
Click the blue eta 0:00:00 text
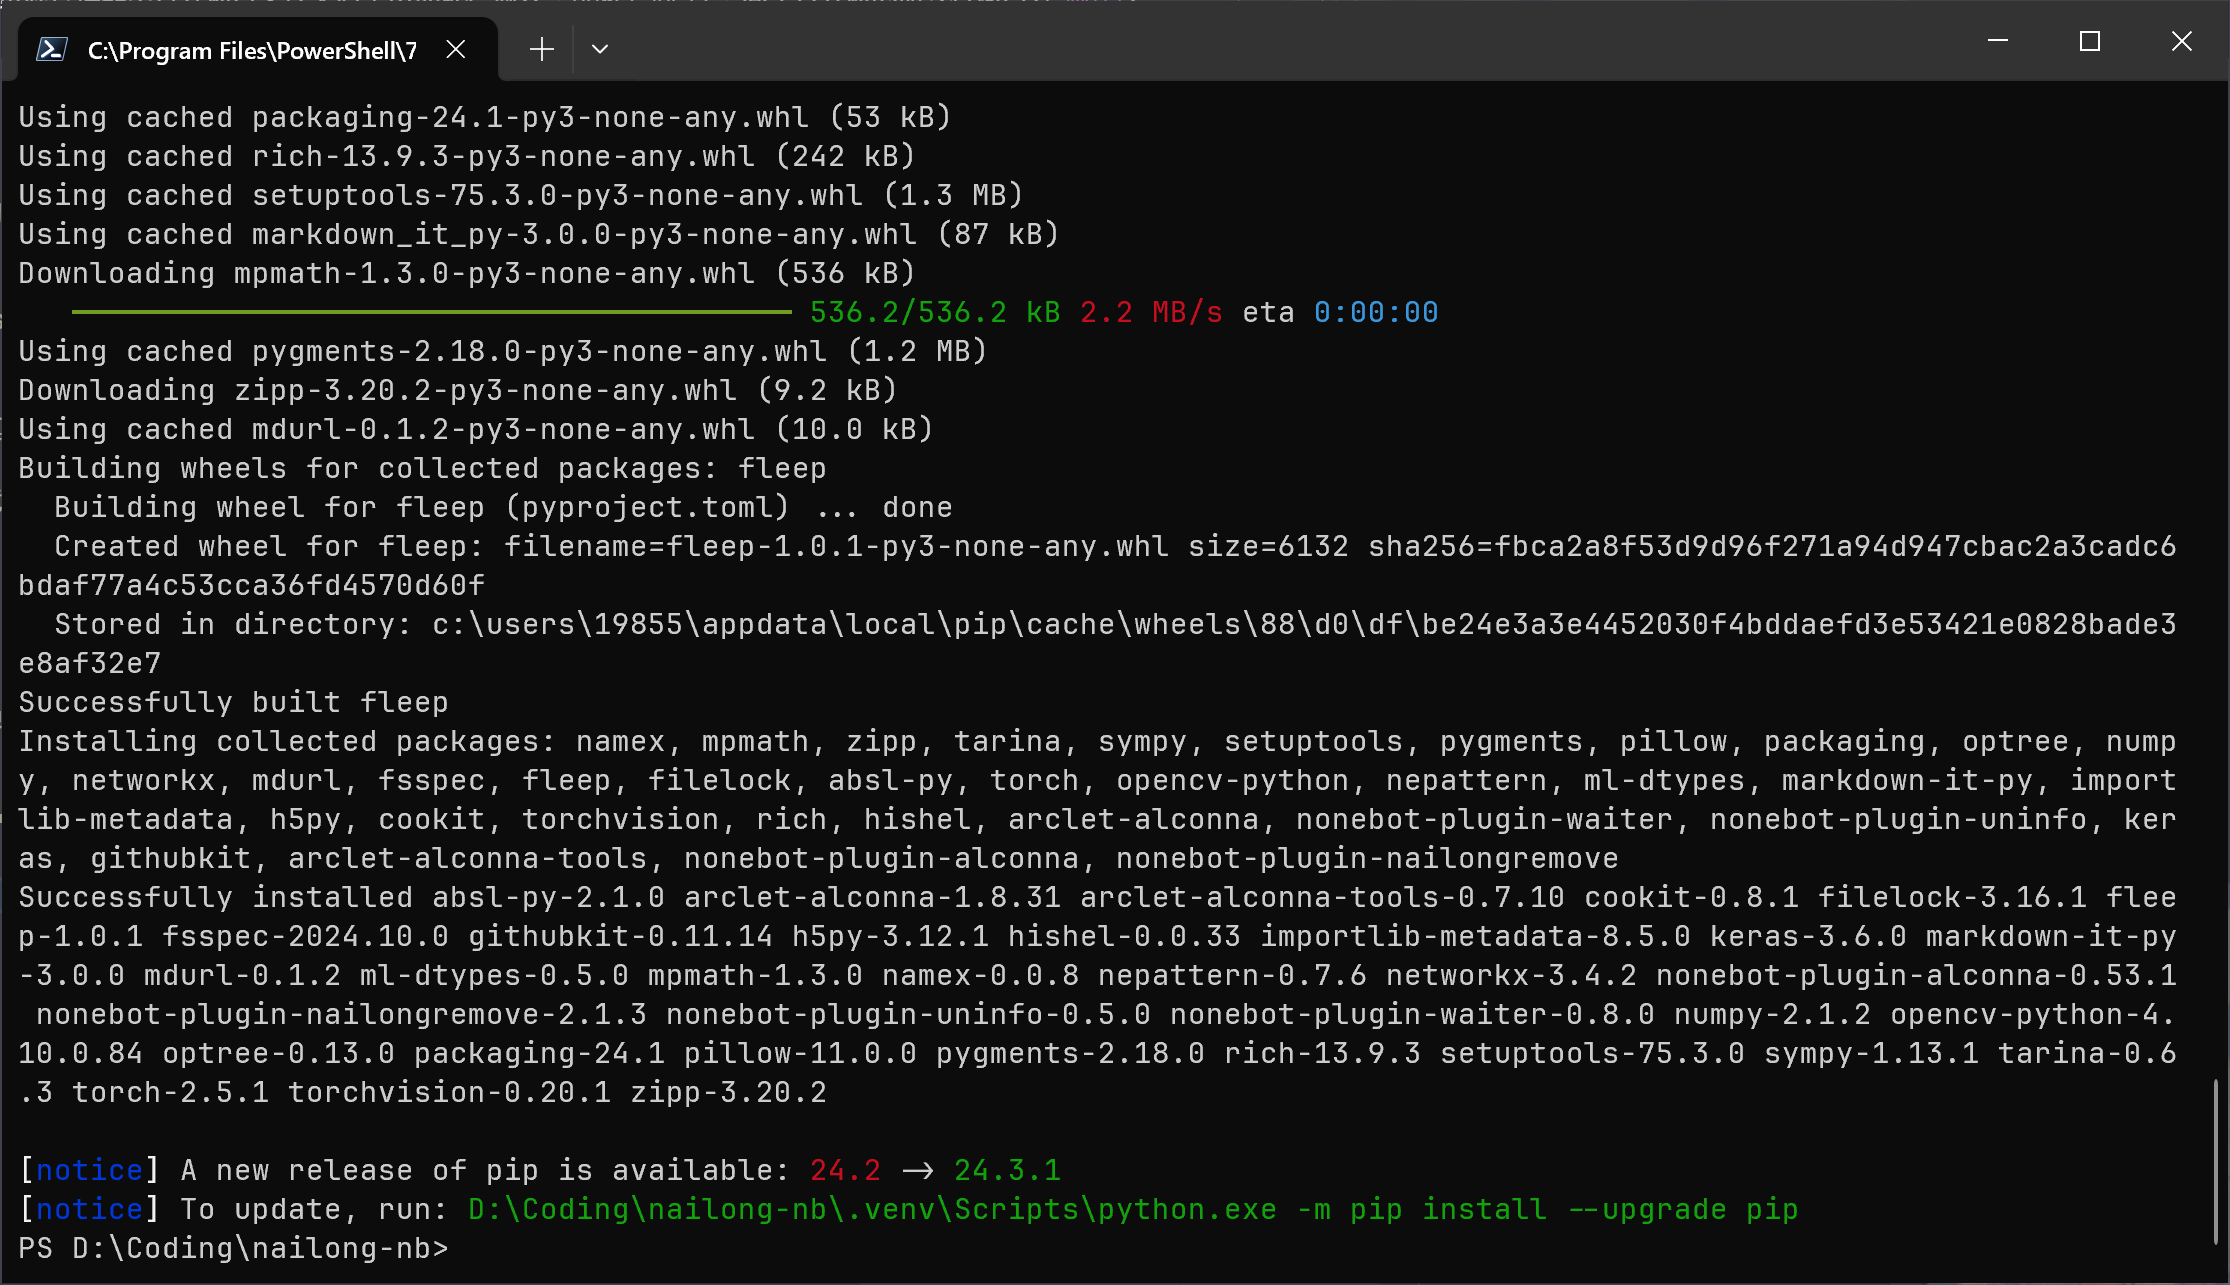point(1375,312)
